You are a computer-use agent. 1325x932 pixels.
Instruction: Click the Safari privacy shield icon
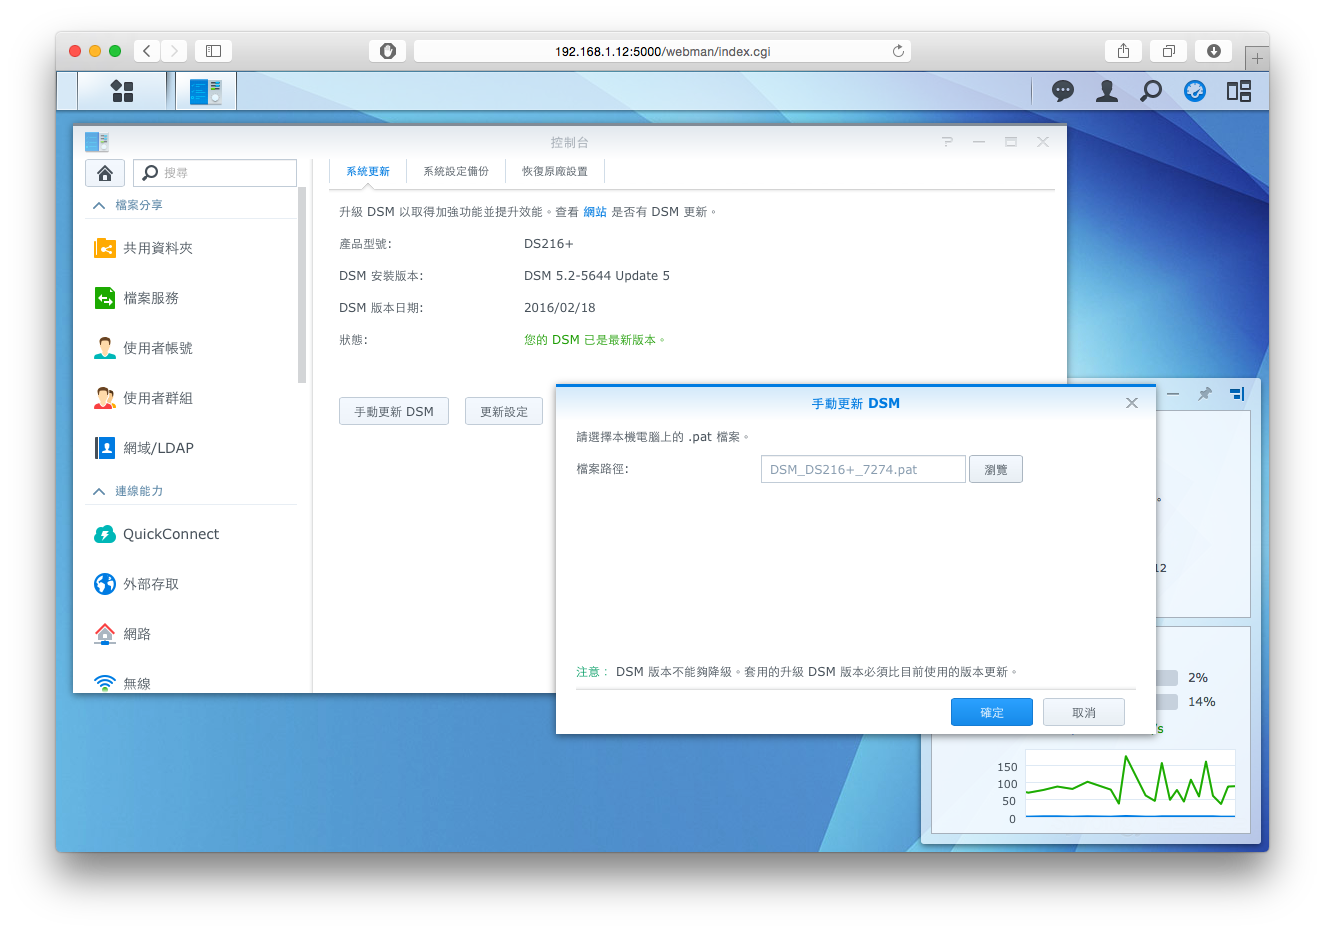(x=388, y=51)
